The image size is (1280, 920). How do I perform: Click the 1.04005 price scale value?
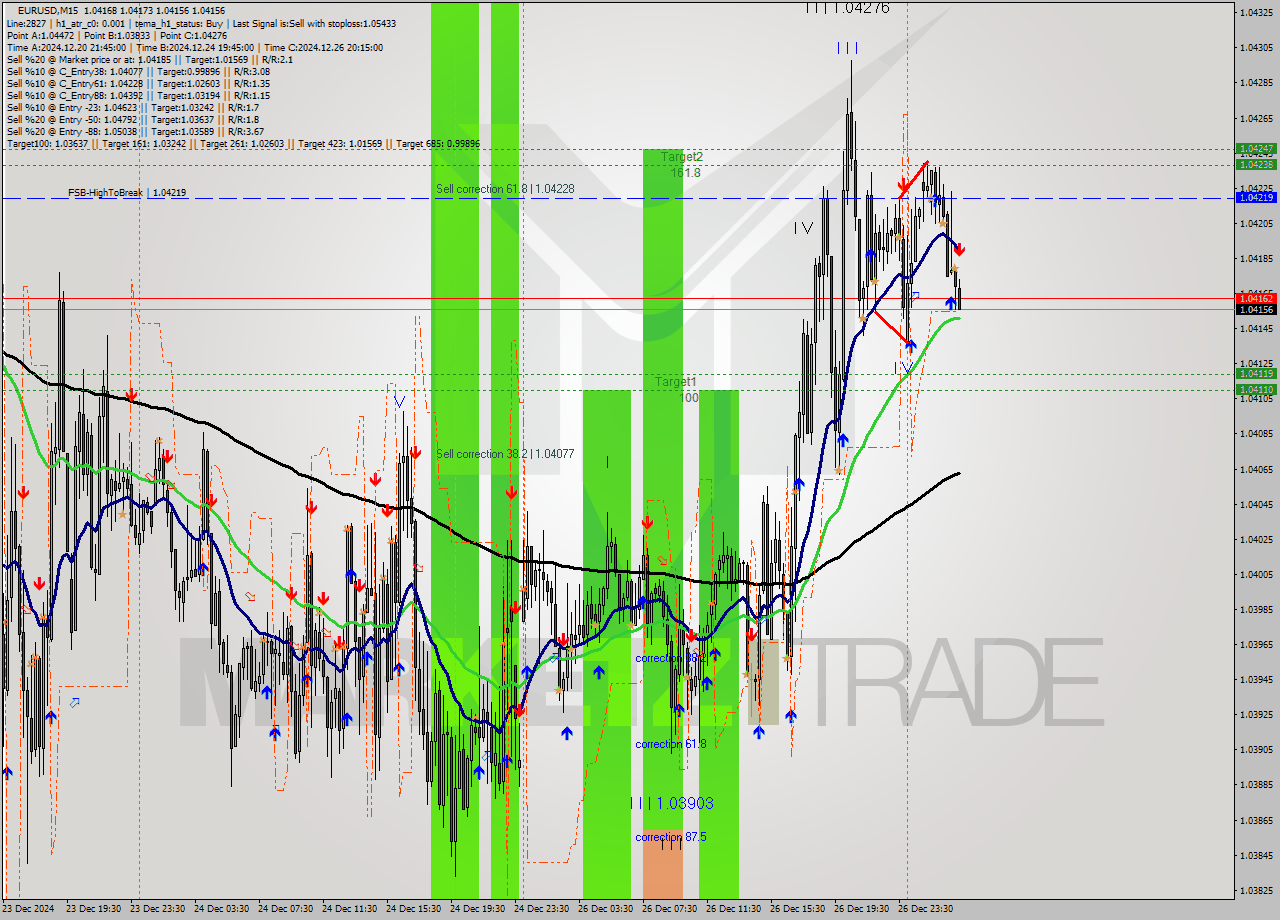click(1256, 574)
